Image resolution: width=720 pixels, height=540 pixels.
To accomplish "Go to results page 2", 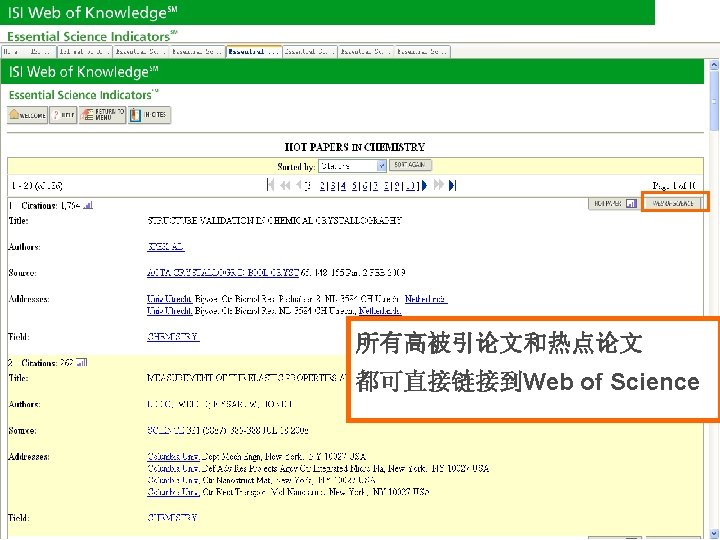I will [323, 186].
